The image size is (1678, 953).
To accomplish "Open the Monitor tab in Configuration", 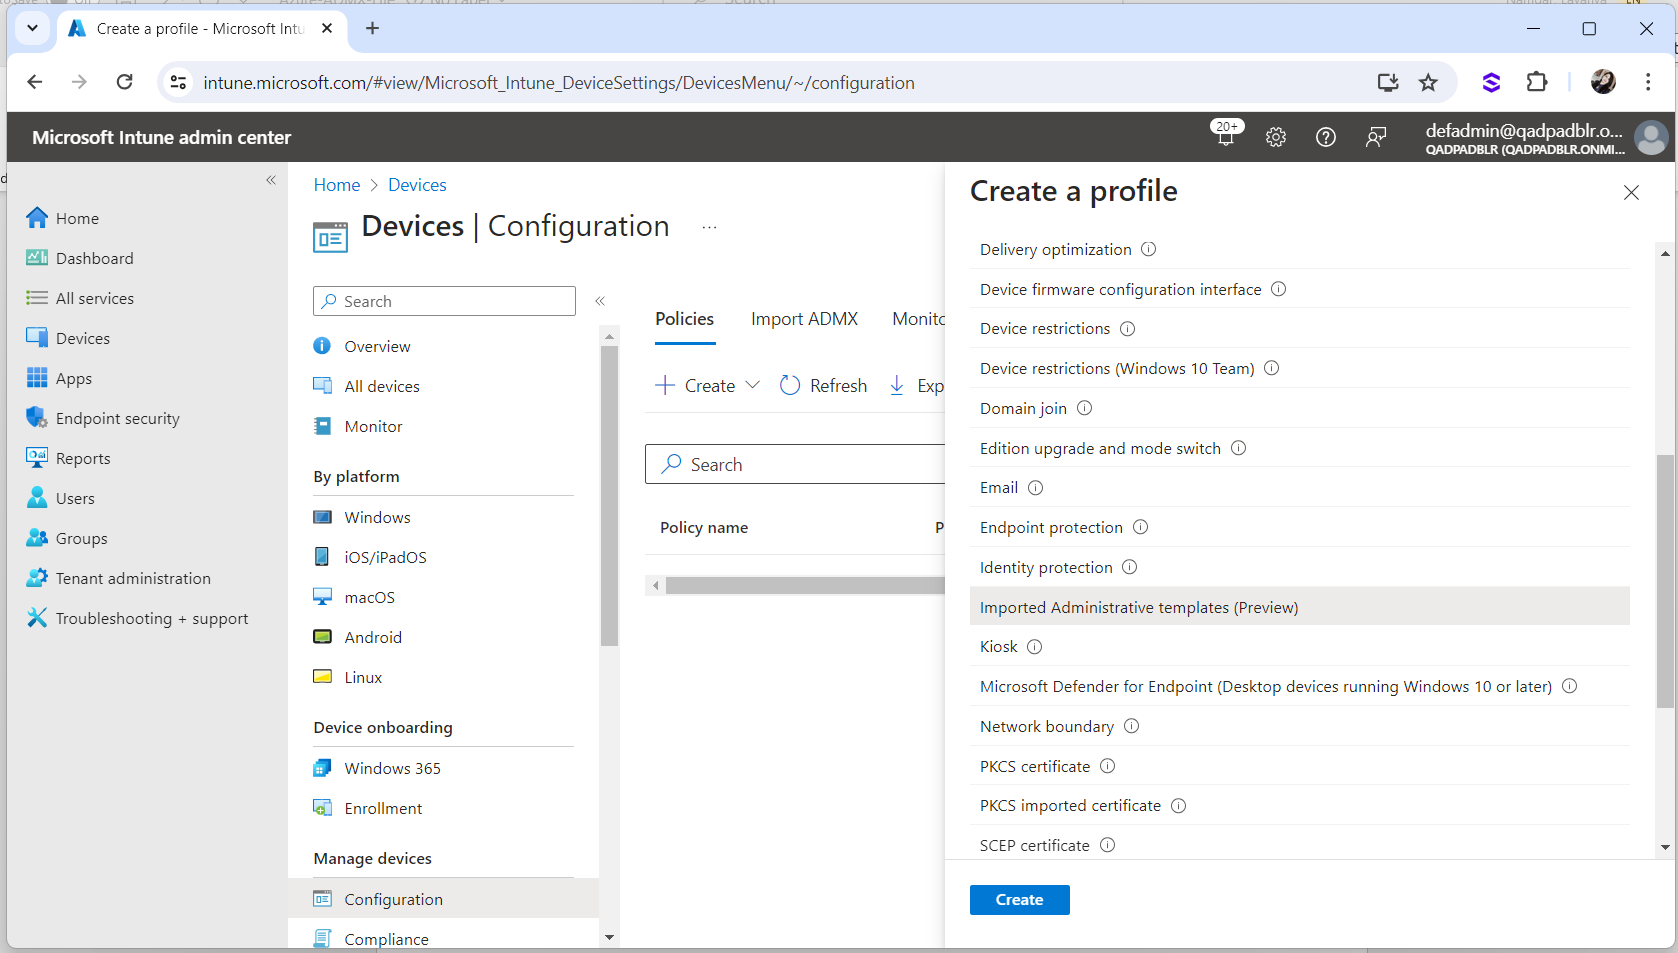I will pyautogui.click(x=919, y=319).
